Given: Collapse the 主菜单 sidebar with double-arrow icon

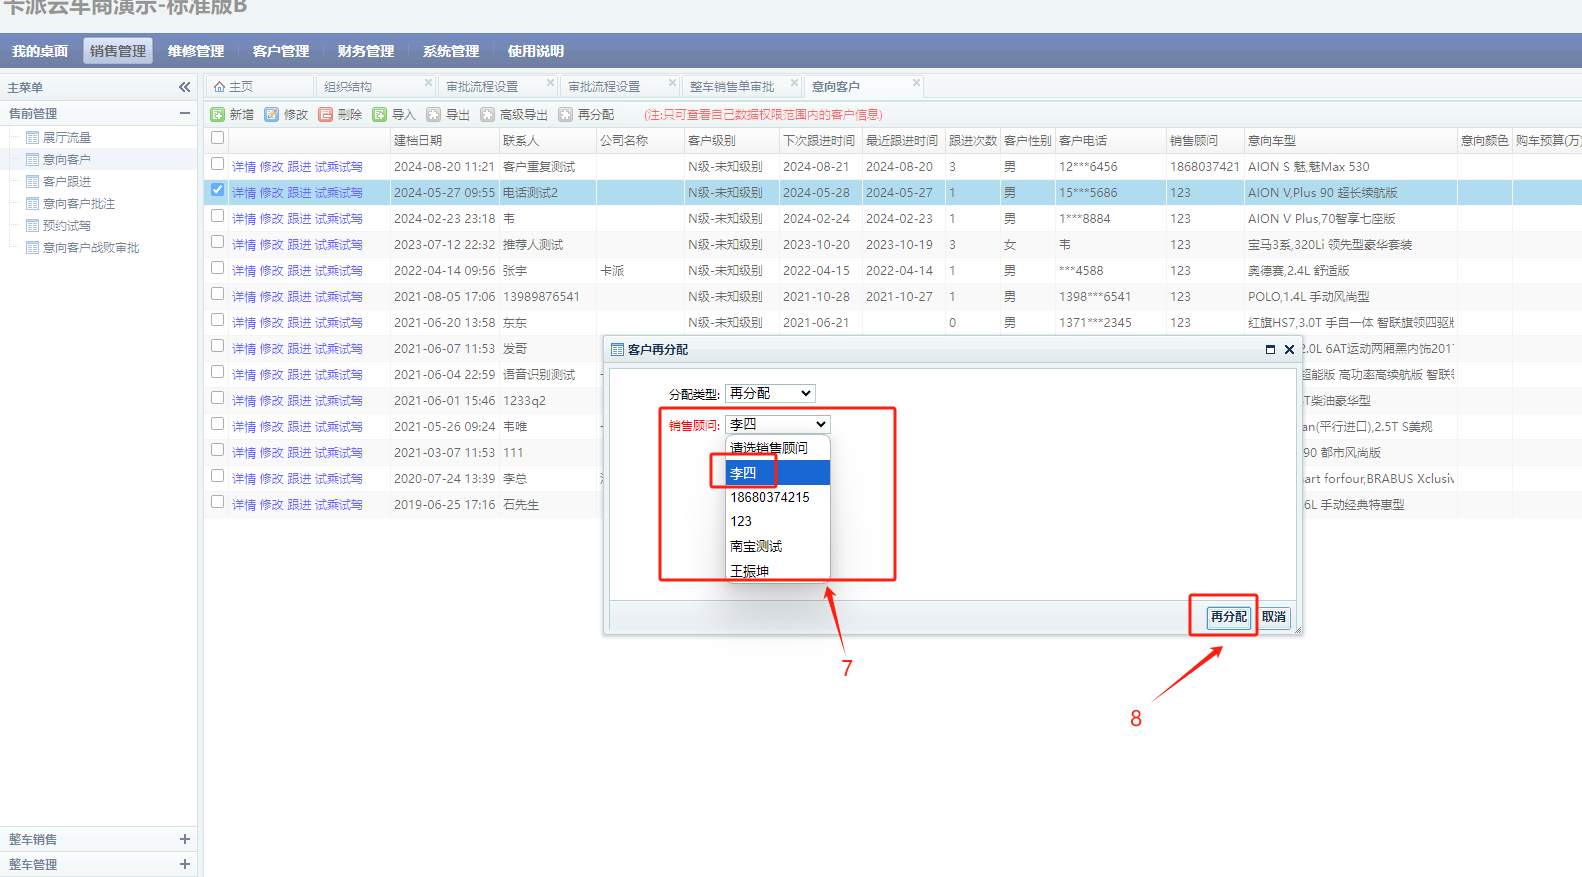Looking at the screenshot, I should pyautogui.click(x=184, y=87).
